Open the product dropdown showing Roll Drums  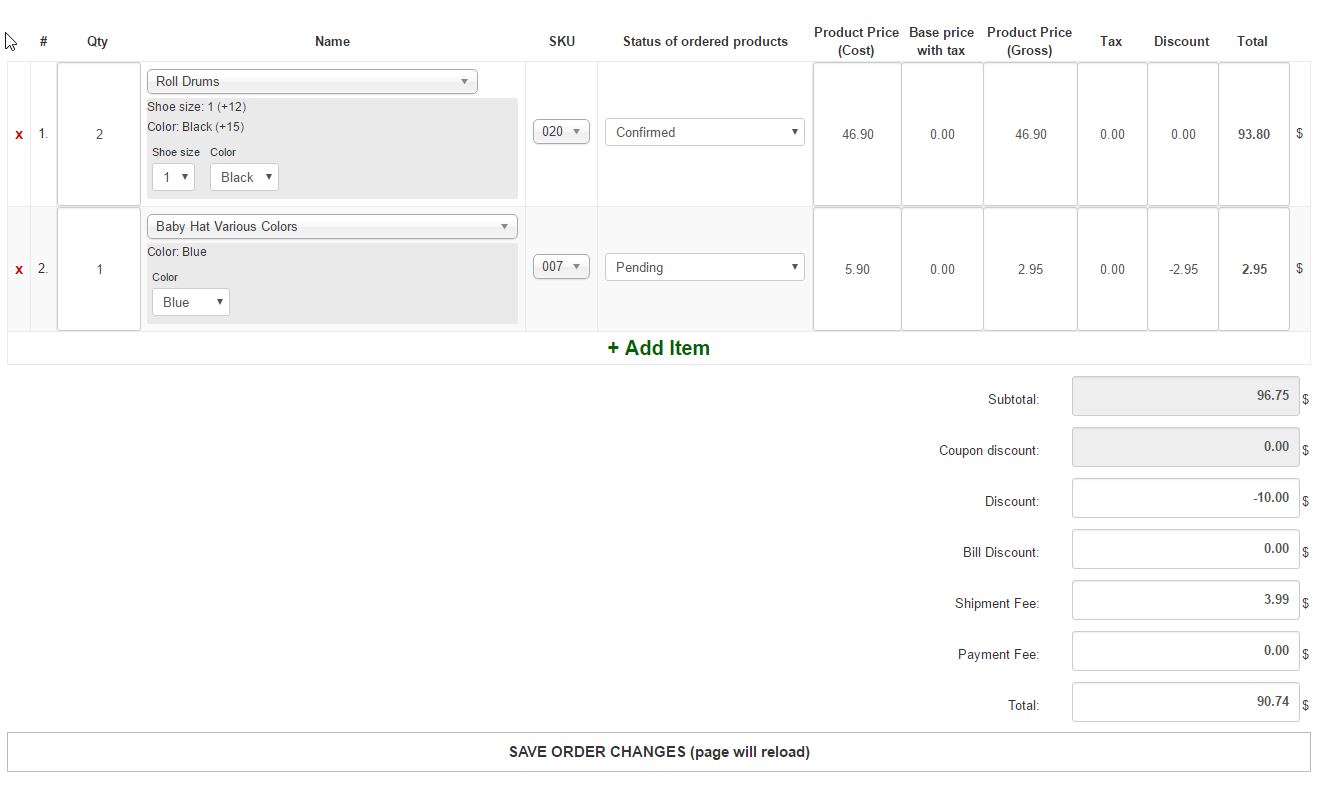click(x=311, y=81)
